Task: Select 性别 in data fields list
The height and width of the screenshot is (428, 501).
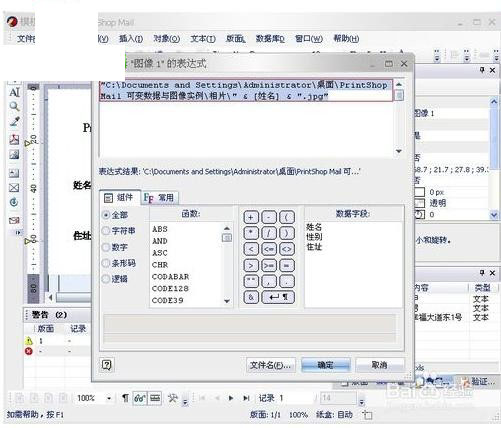Action: pos(314,237)
